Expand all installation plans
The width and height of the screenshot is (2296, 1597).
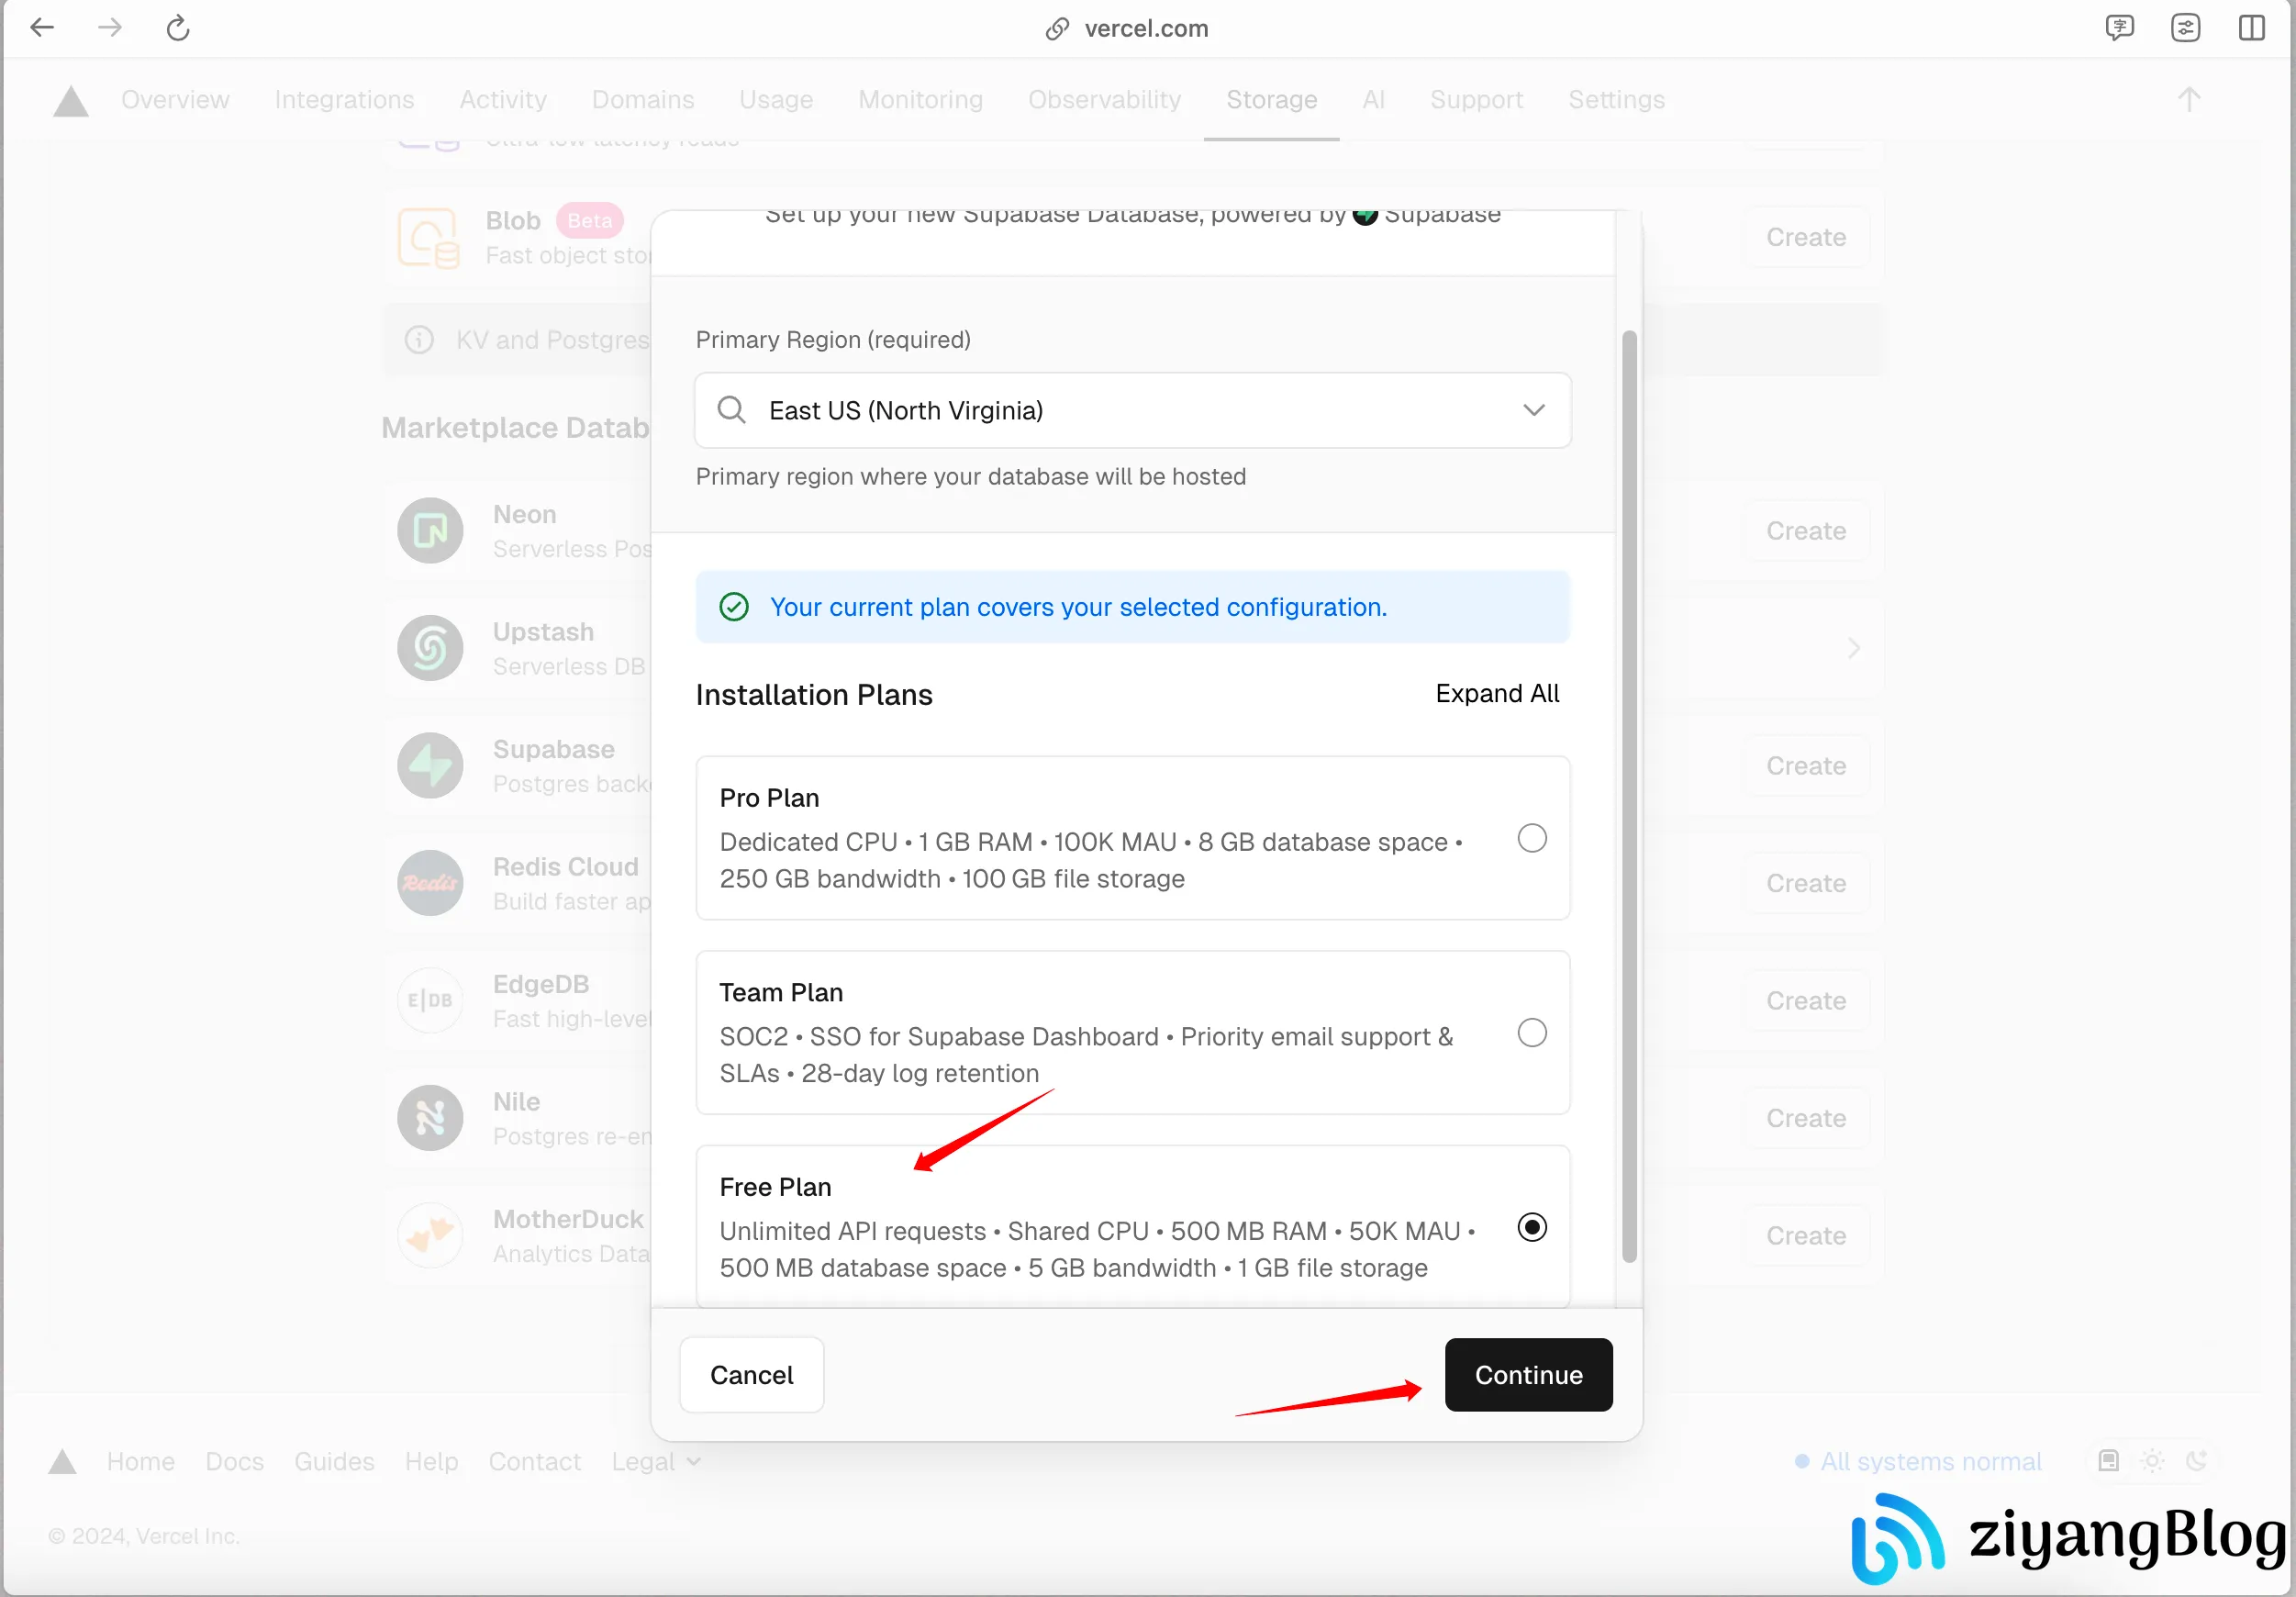pos(1497,694)
